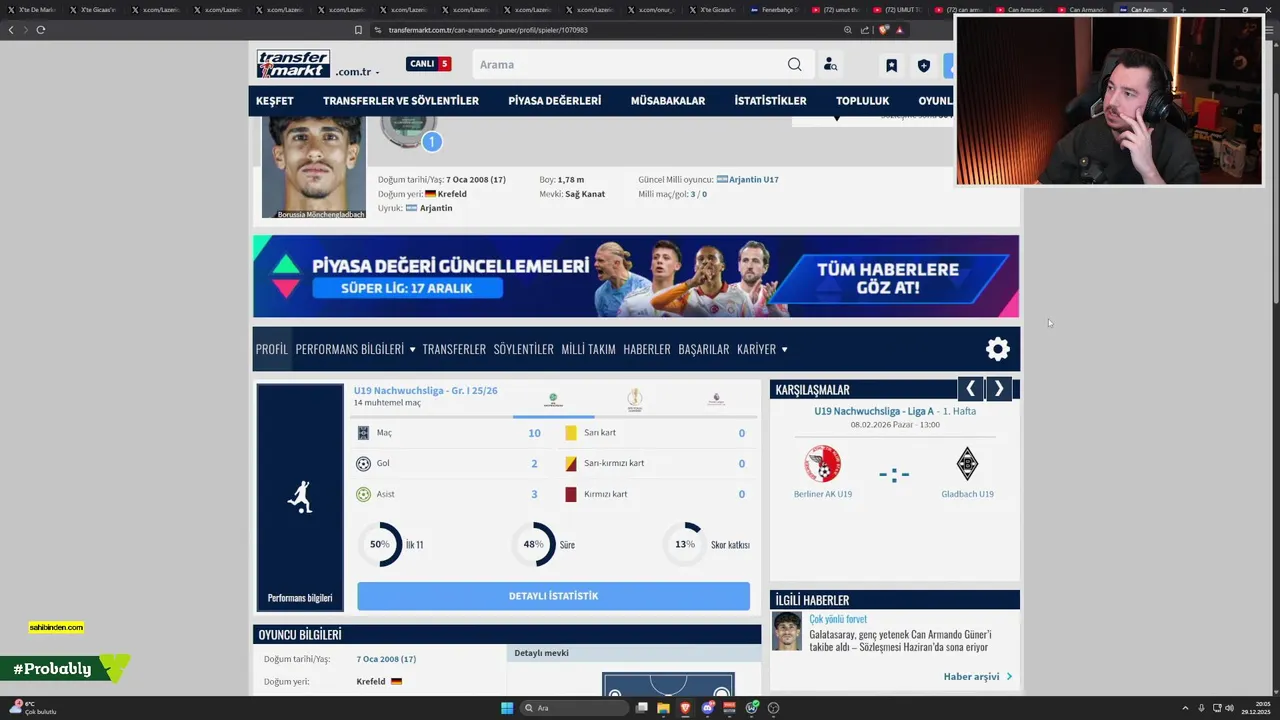Open the SÖYLENTİLER tab

(x=524, y=349)
